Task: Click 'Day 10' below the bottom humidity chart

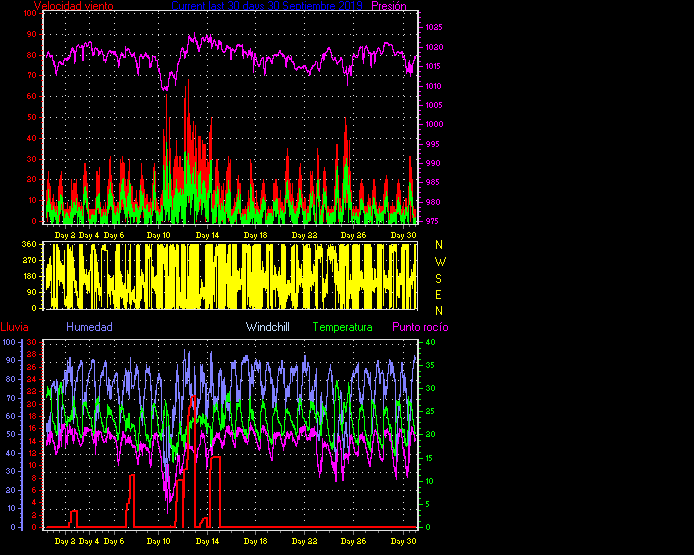Action: [158, 541]
